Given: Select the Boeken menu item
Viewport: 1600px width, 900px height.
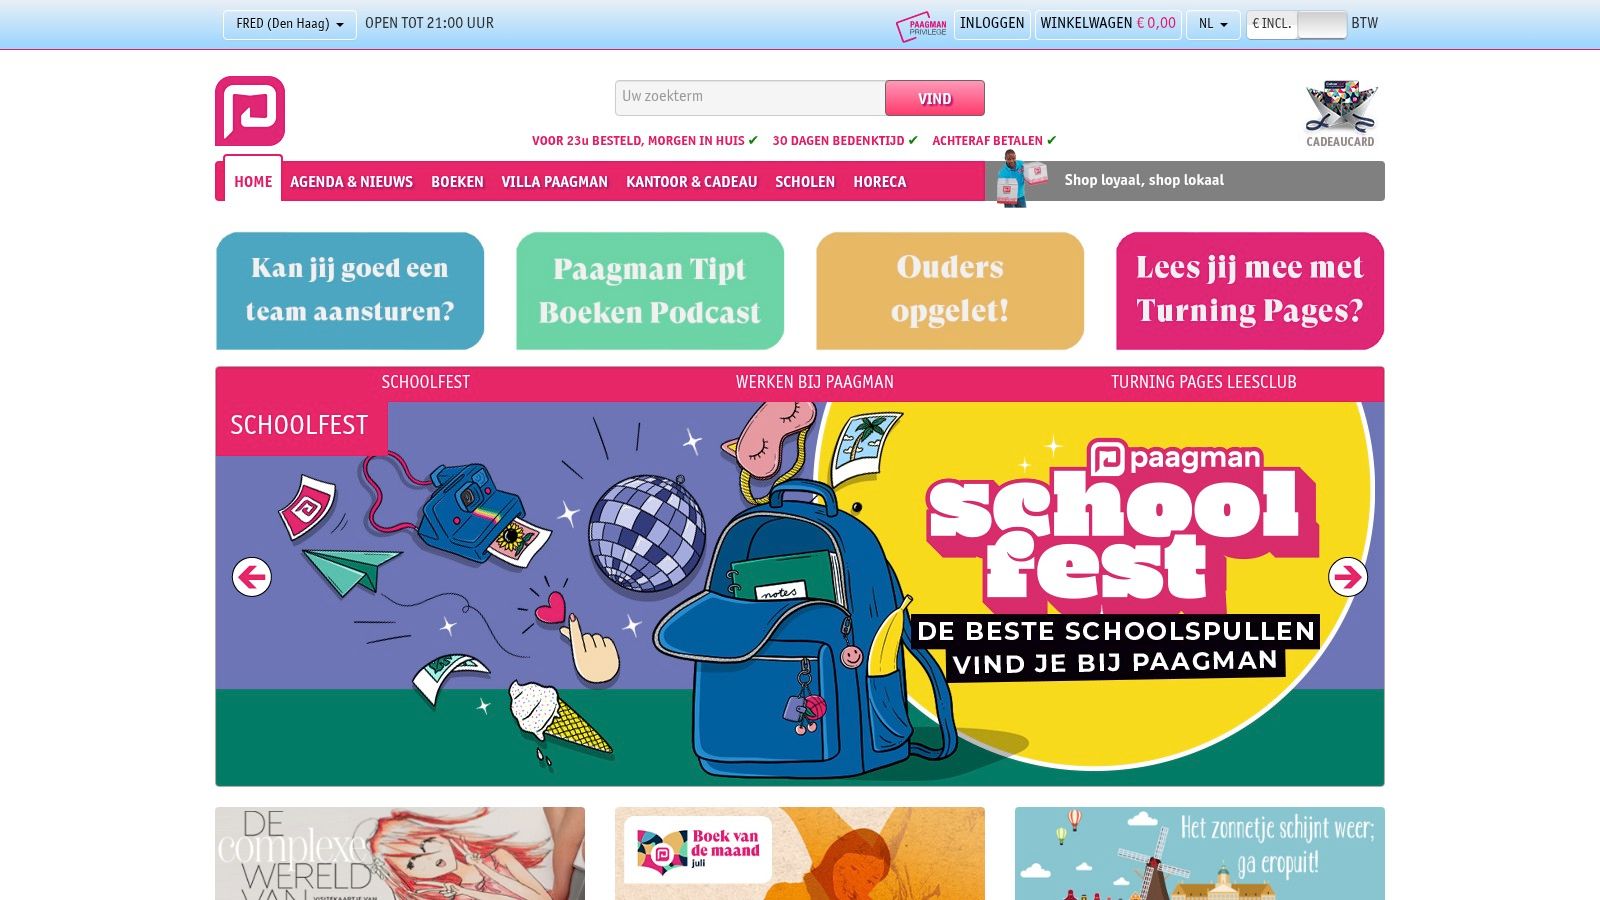Looking at the screenshot, I should pos(457,182).
